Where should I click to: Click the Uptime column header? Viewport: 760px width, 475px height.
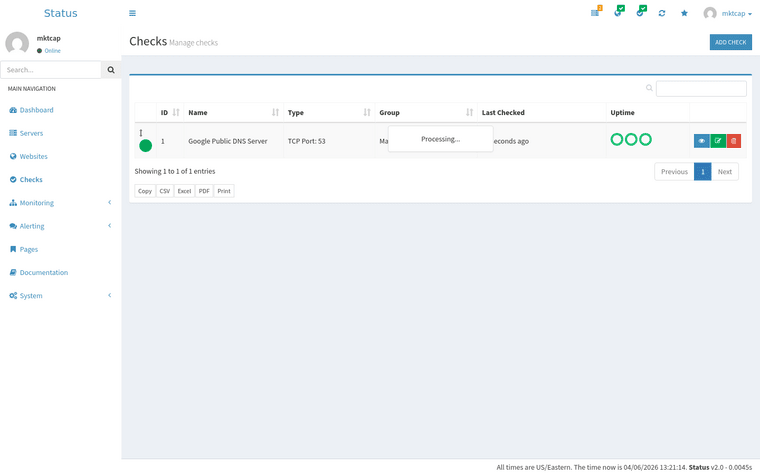tap(648, 112)
